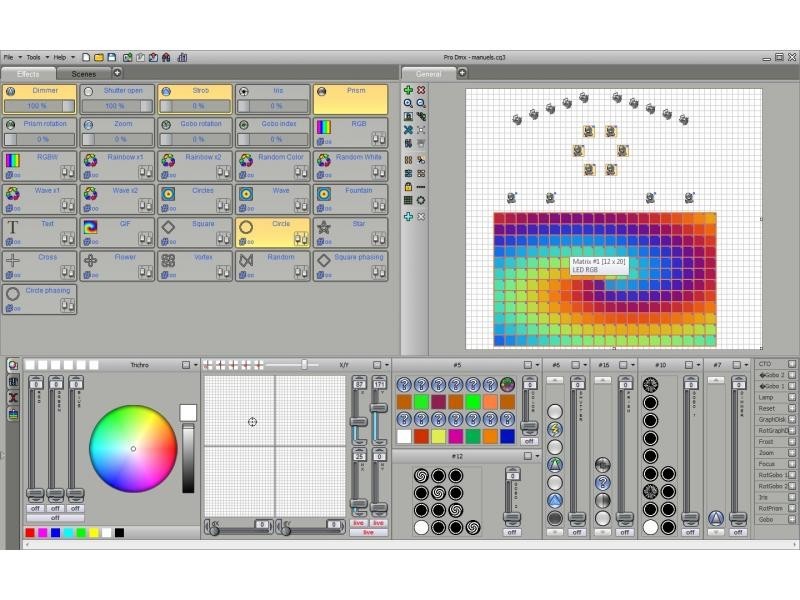
Task: Toggle the CTO channel checkbox
Action: click(791, 364)
